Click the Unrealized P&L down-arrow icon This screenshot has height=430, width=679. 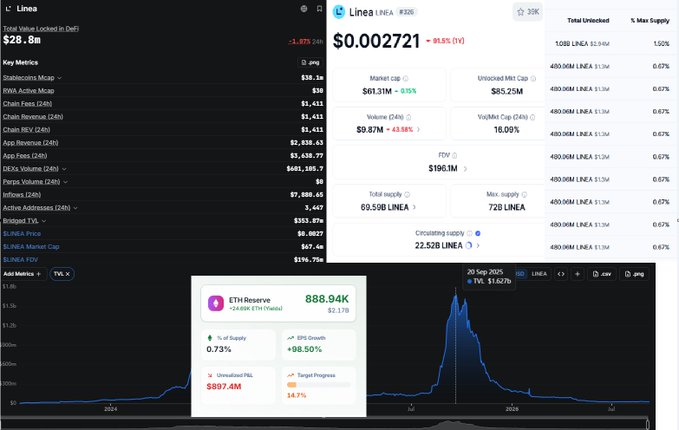(210, 375)
